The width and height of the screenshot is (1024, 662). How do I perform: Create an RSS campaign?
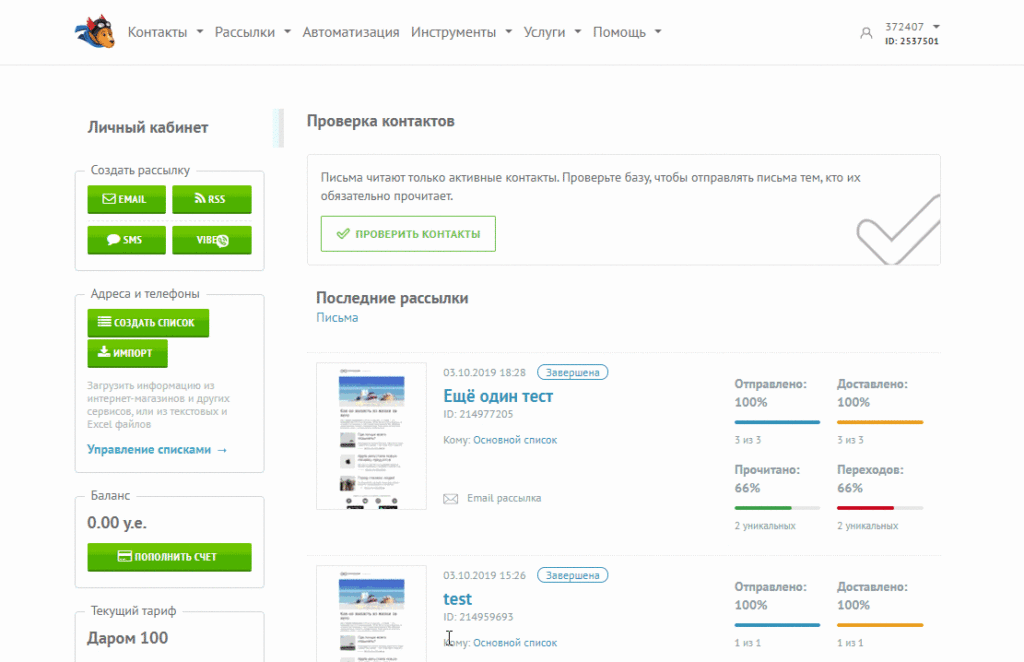212,199
